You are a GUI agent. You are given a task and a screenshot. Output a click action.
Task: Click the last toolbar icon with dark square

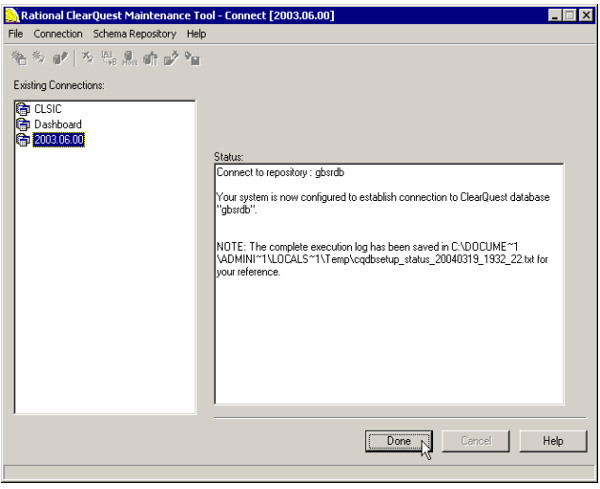(x=192, y=58)
